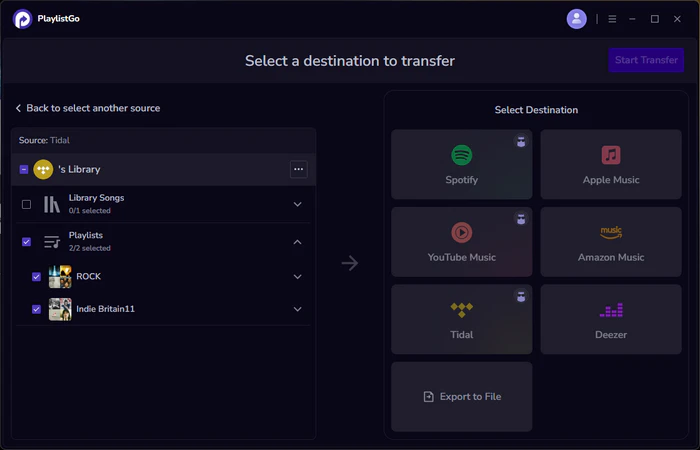Click the back chevron arrow icon
This screenshot has height=450, width=700.
(18, 108)
